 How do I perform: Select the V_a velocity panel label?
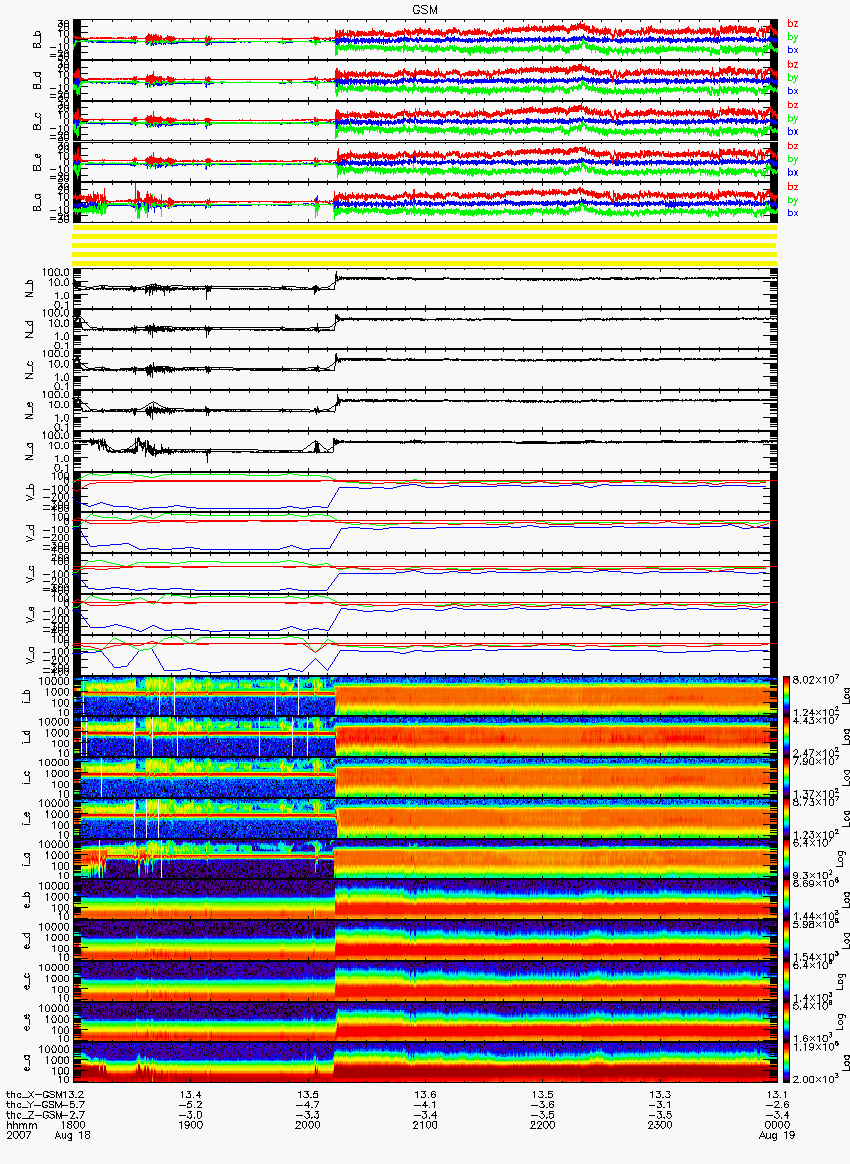click(x=31, y=655)
